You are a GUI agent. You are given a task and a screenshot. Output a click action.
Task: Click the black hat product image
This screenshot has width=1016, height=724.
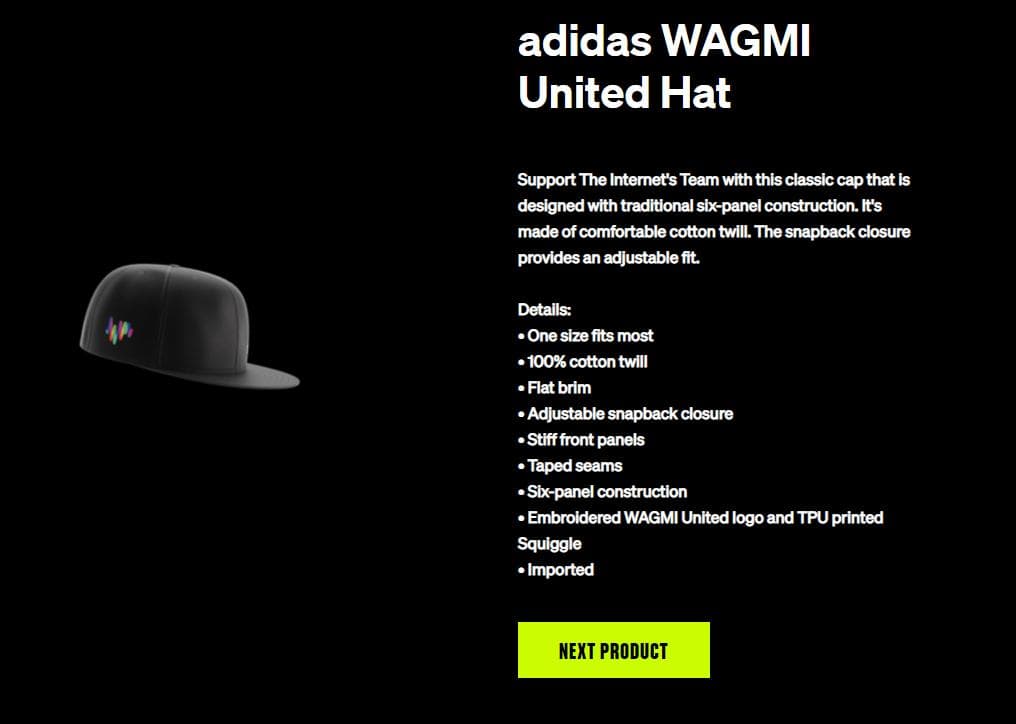[x=189, y=326]
